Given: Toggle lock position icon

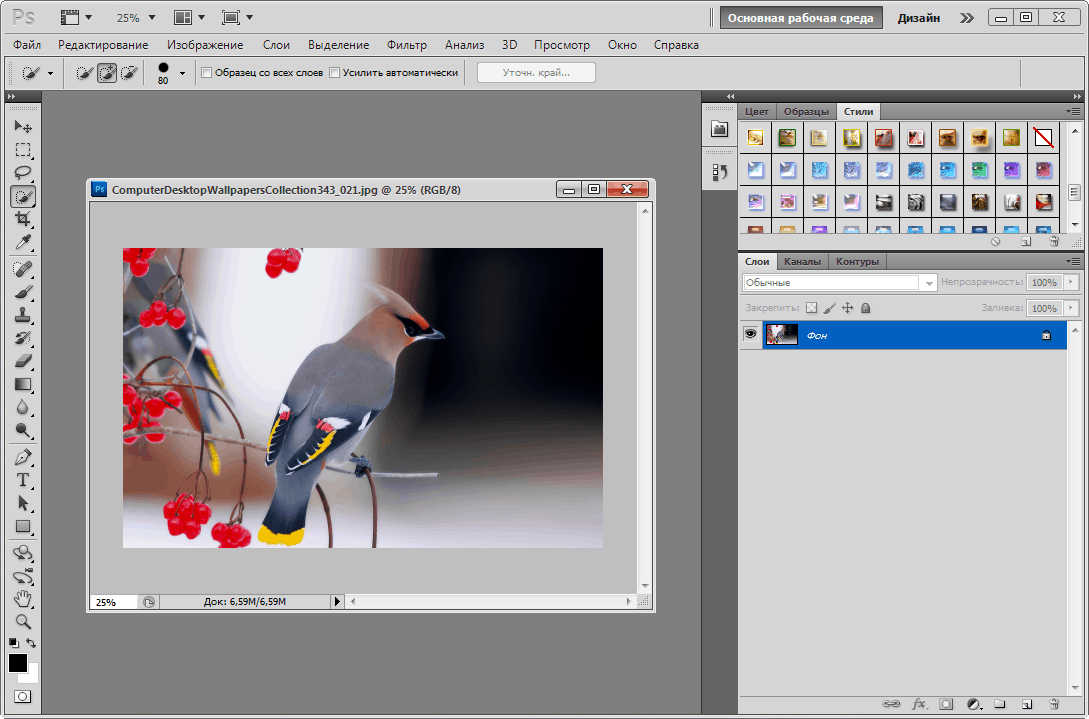Looking at the screenshot, I should [847, 308].
